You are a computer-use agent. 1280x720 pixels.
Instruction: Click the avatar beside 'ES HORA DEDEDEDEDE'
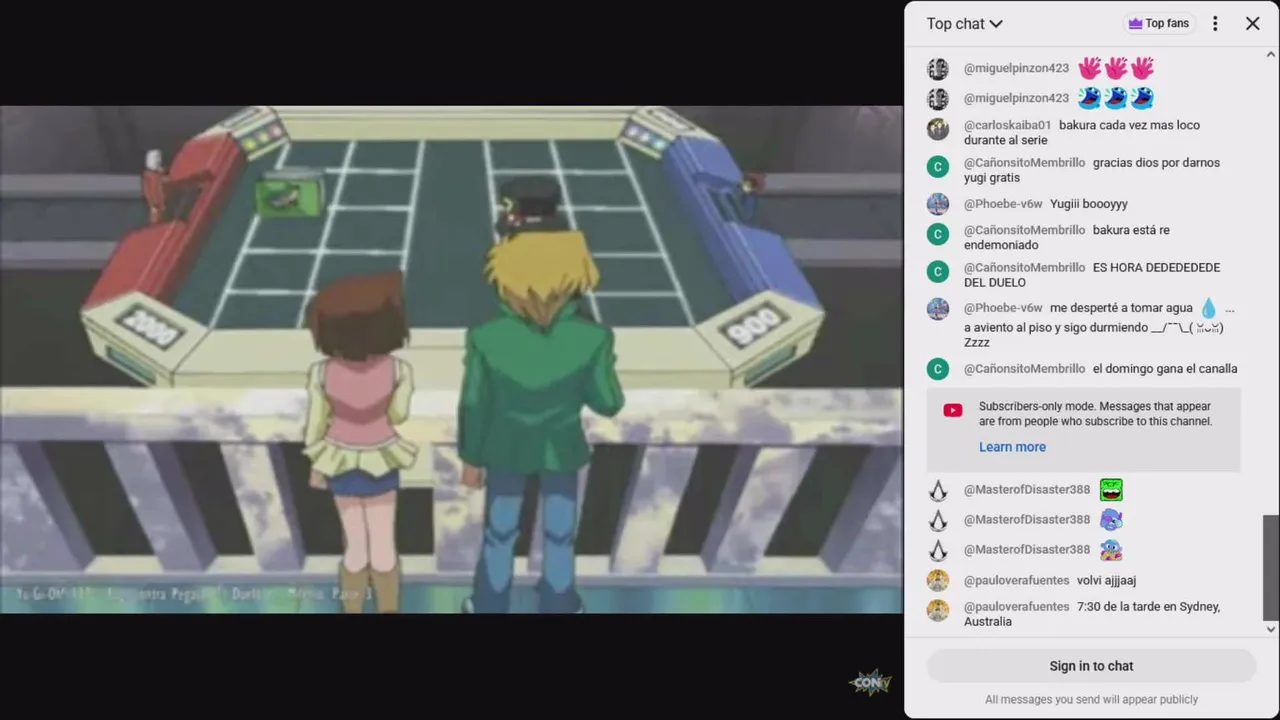(x=938, y=271)
